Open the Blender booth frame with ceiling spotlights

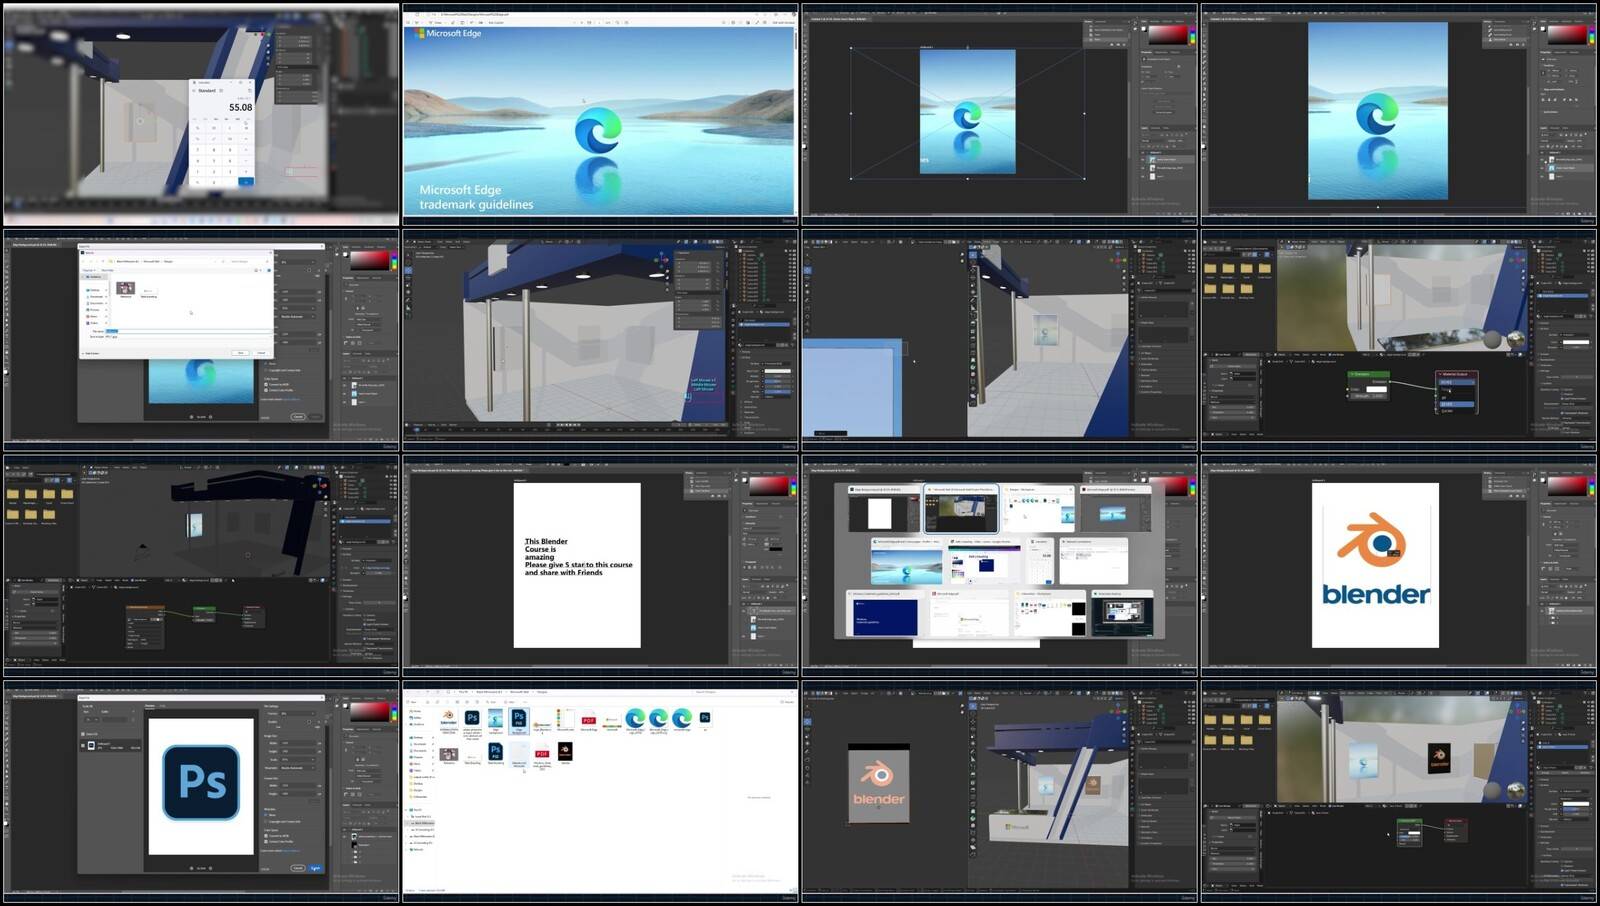600,340
